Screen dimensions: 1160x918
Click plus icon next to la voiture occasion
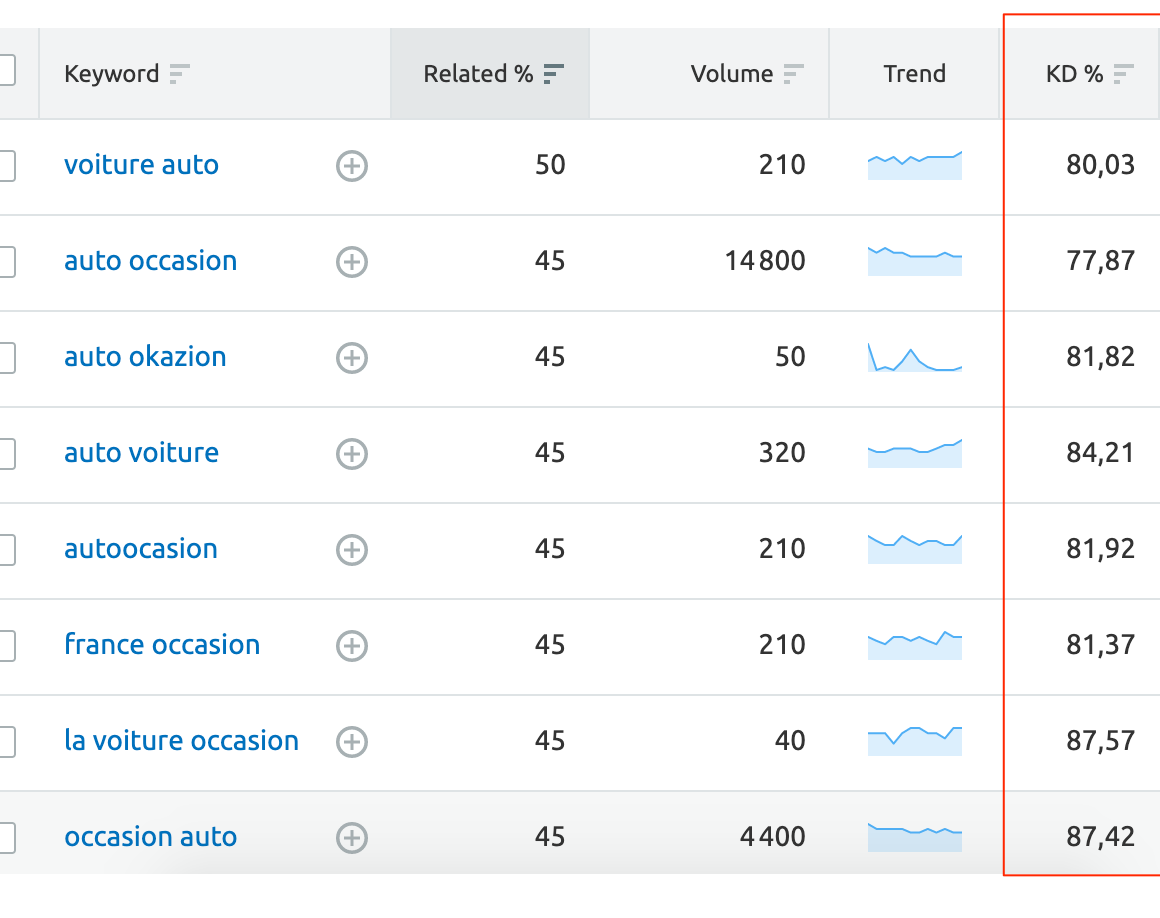(351, 742)
